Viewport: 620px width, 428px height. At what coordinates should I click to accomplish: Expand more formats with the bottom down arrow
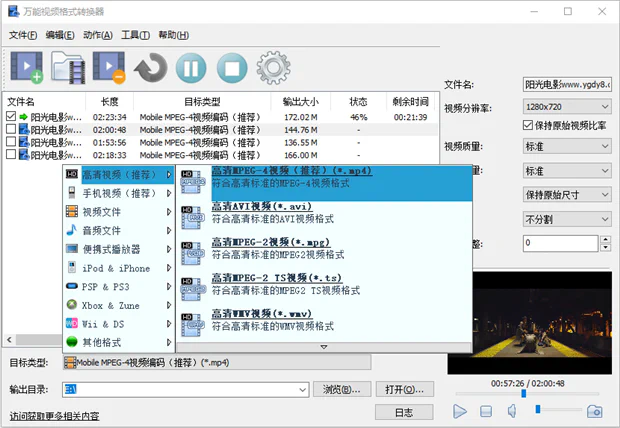point(324,347)
